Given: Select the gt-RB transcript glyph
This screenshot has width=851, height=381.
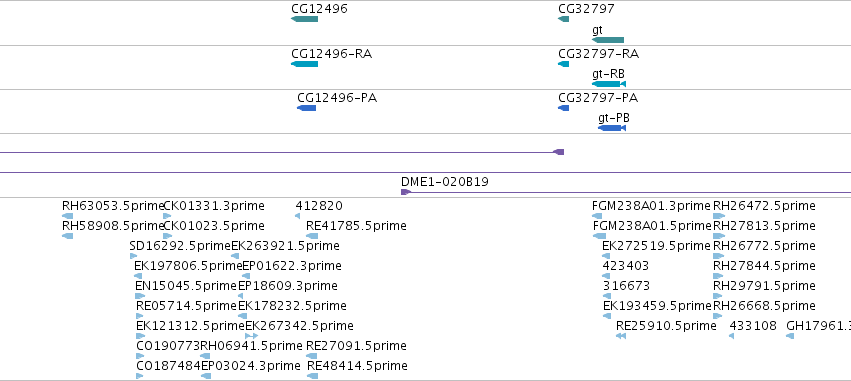Looking at the screenshot, I should point(609,84).
